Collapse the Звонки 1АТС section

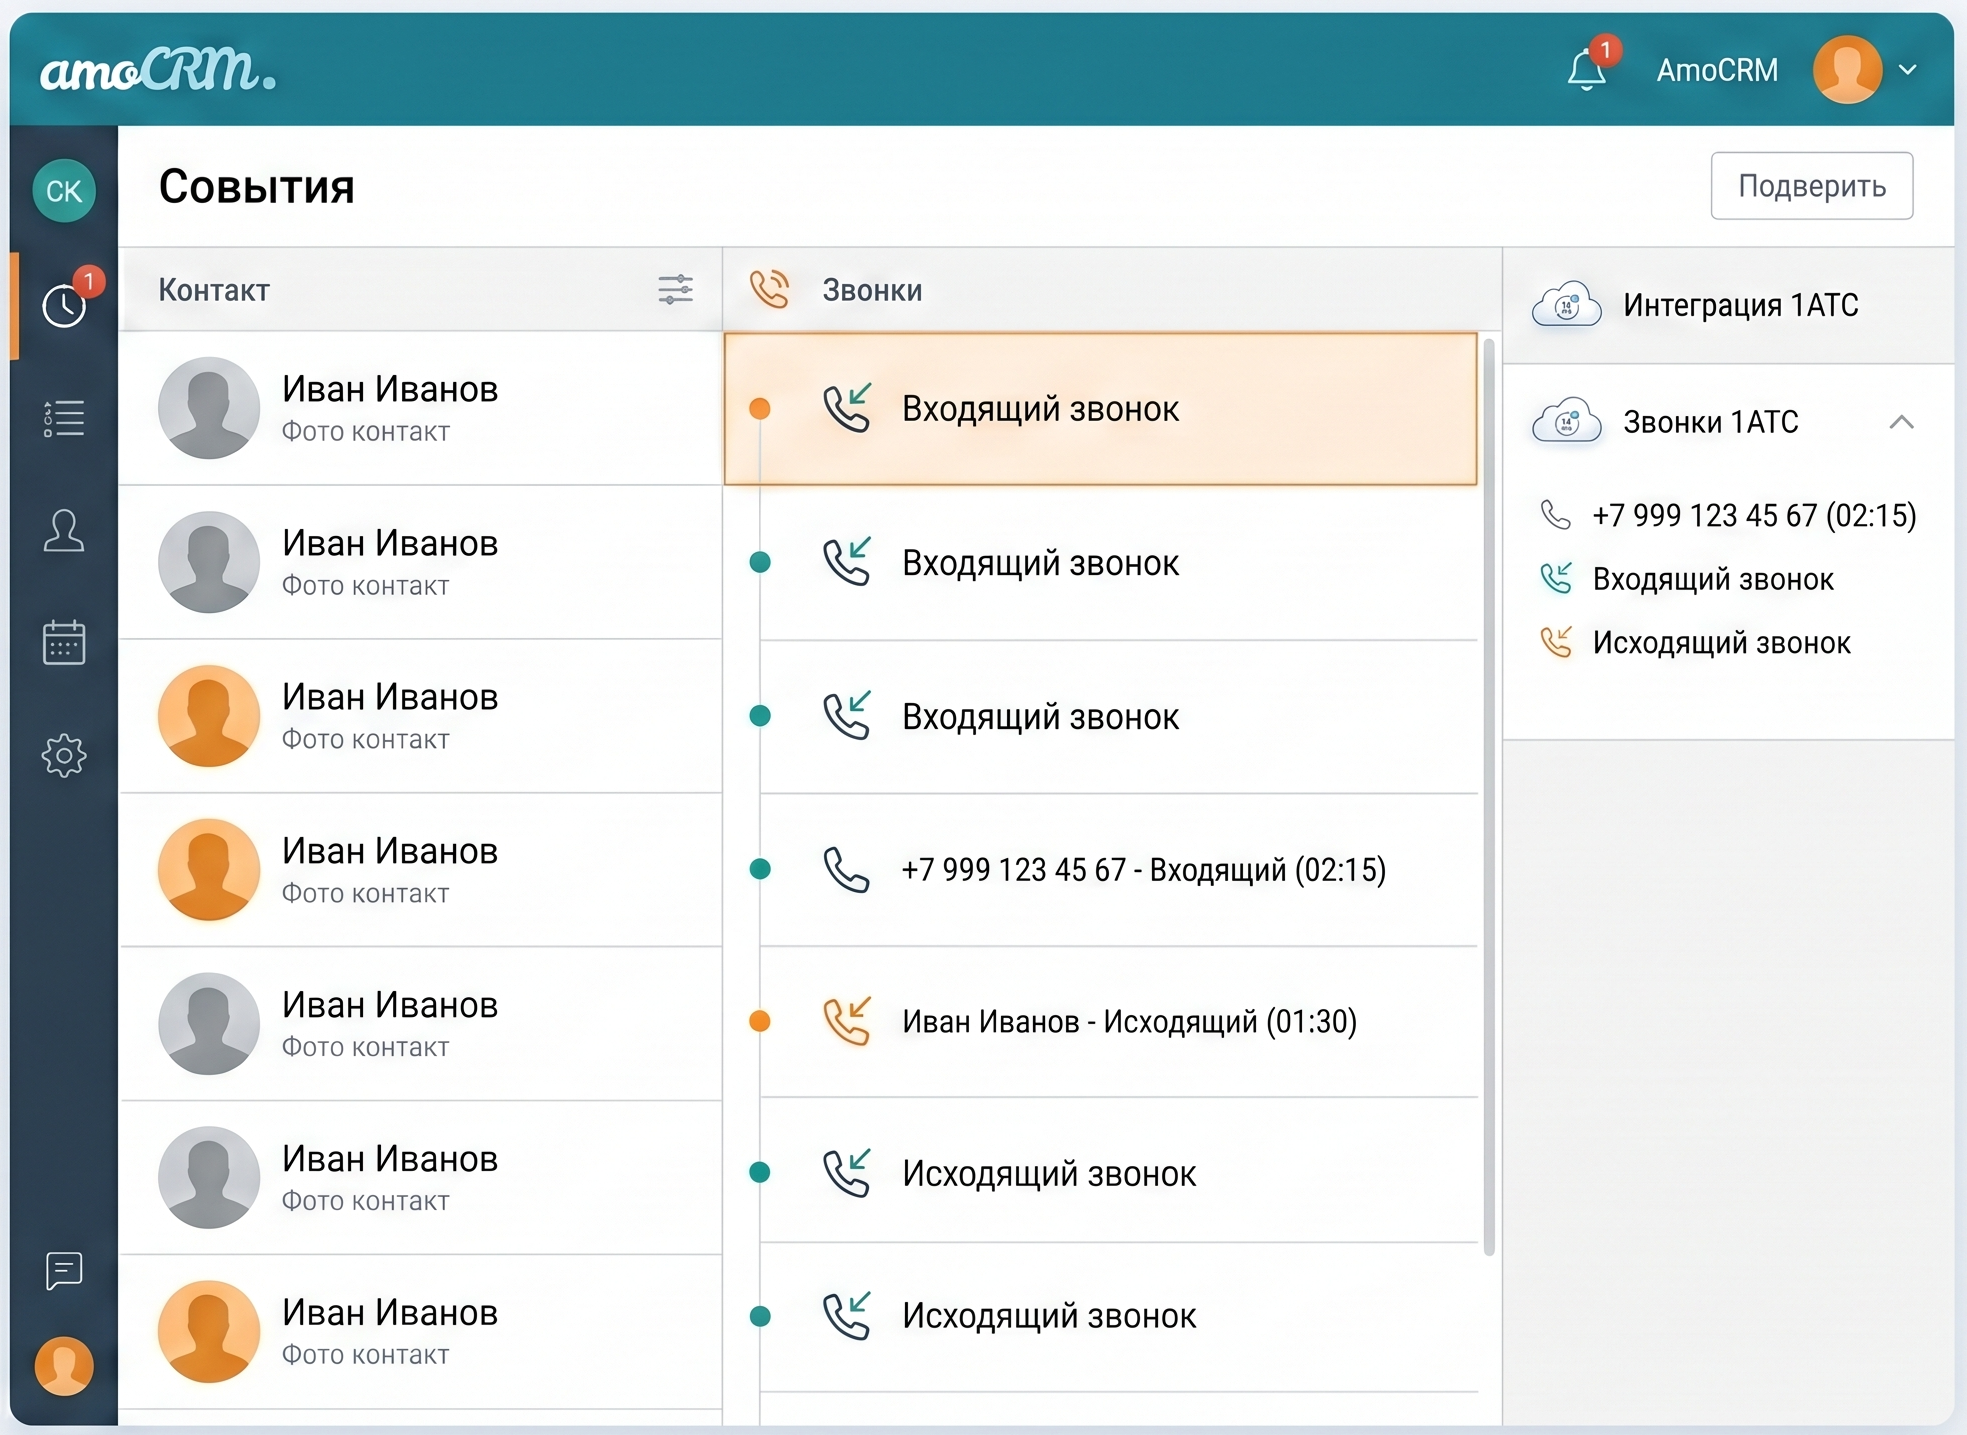[x=1901, y=422]
